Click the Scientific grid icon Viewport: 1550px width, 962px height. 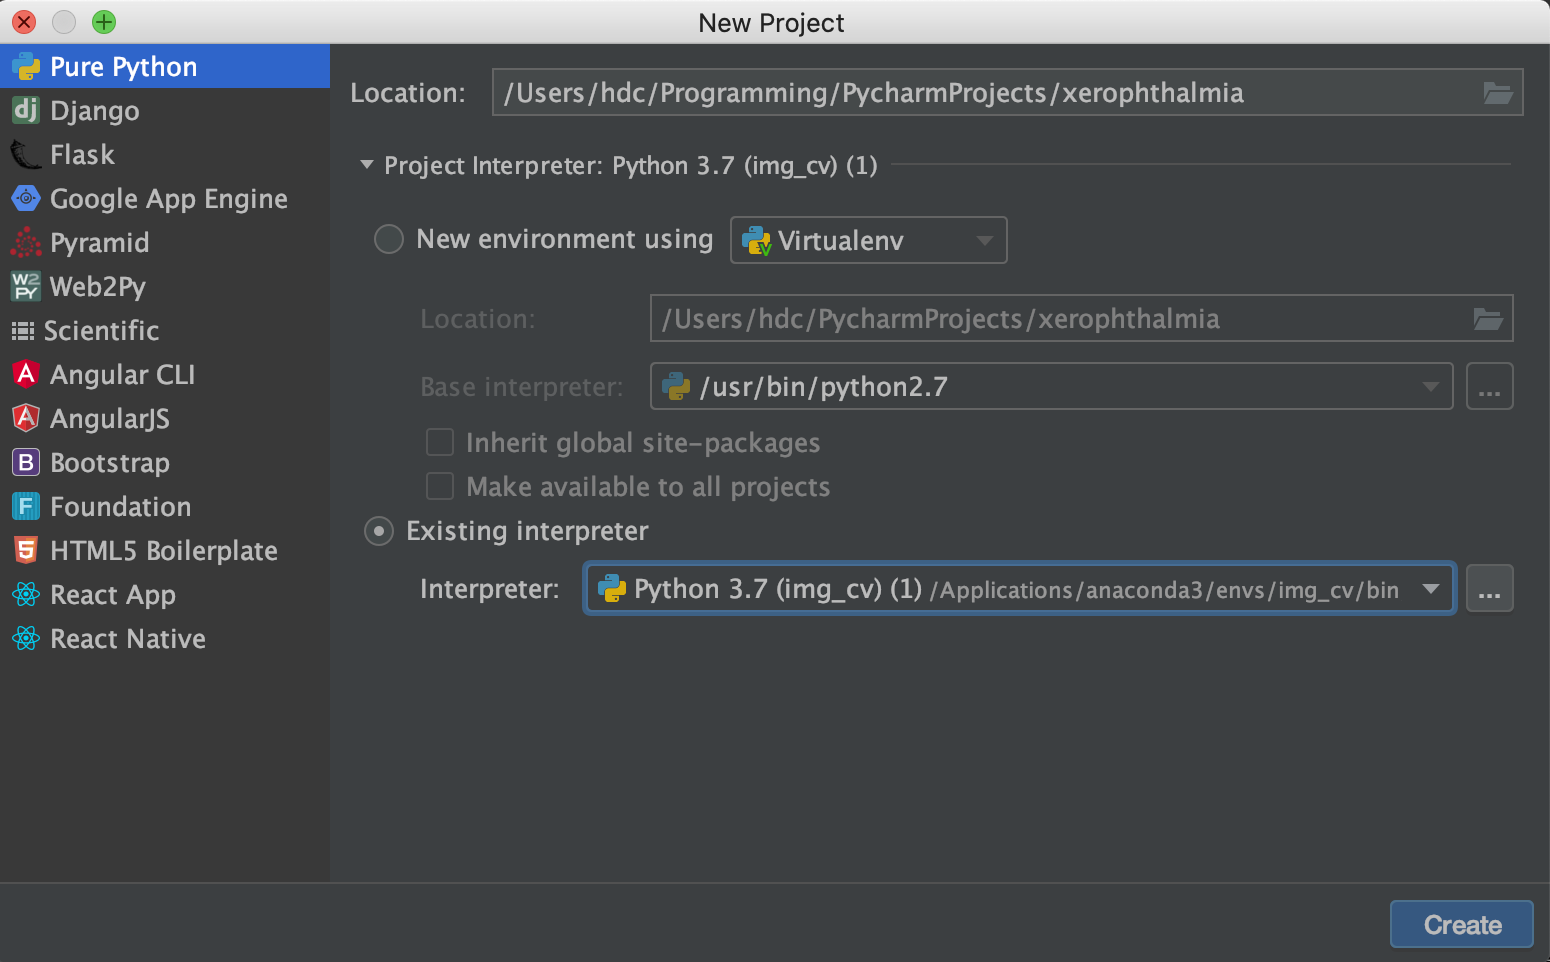[x=22, y=331]
